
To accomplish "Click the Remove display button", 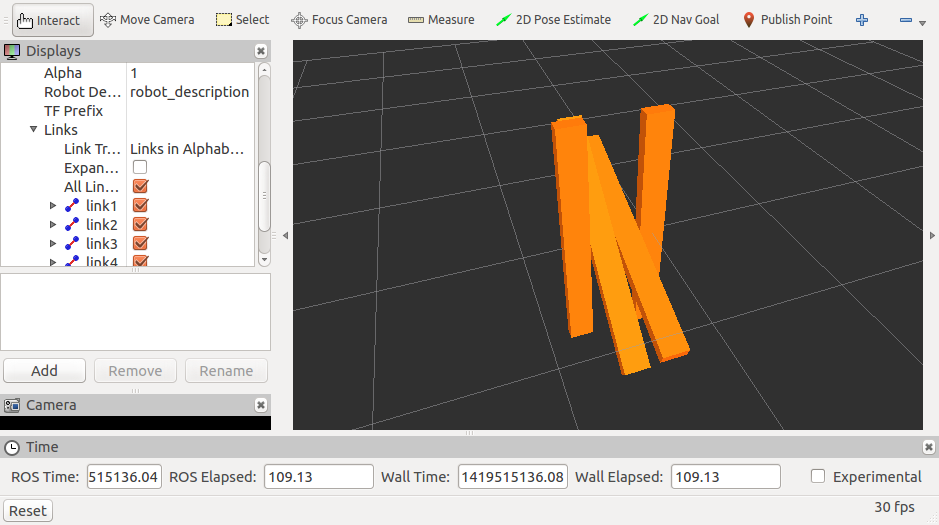I will [135, 371].
